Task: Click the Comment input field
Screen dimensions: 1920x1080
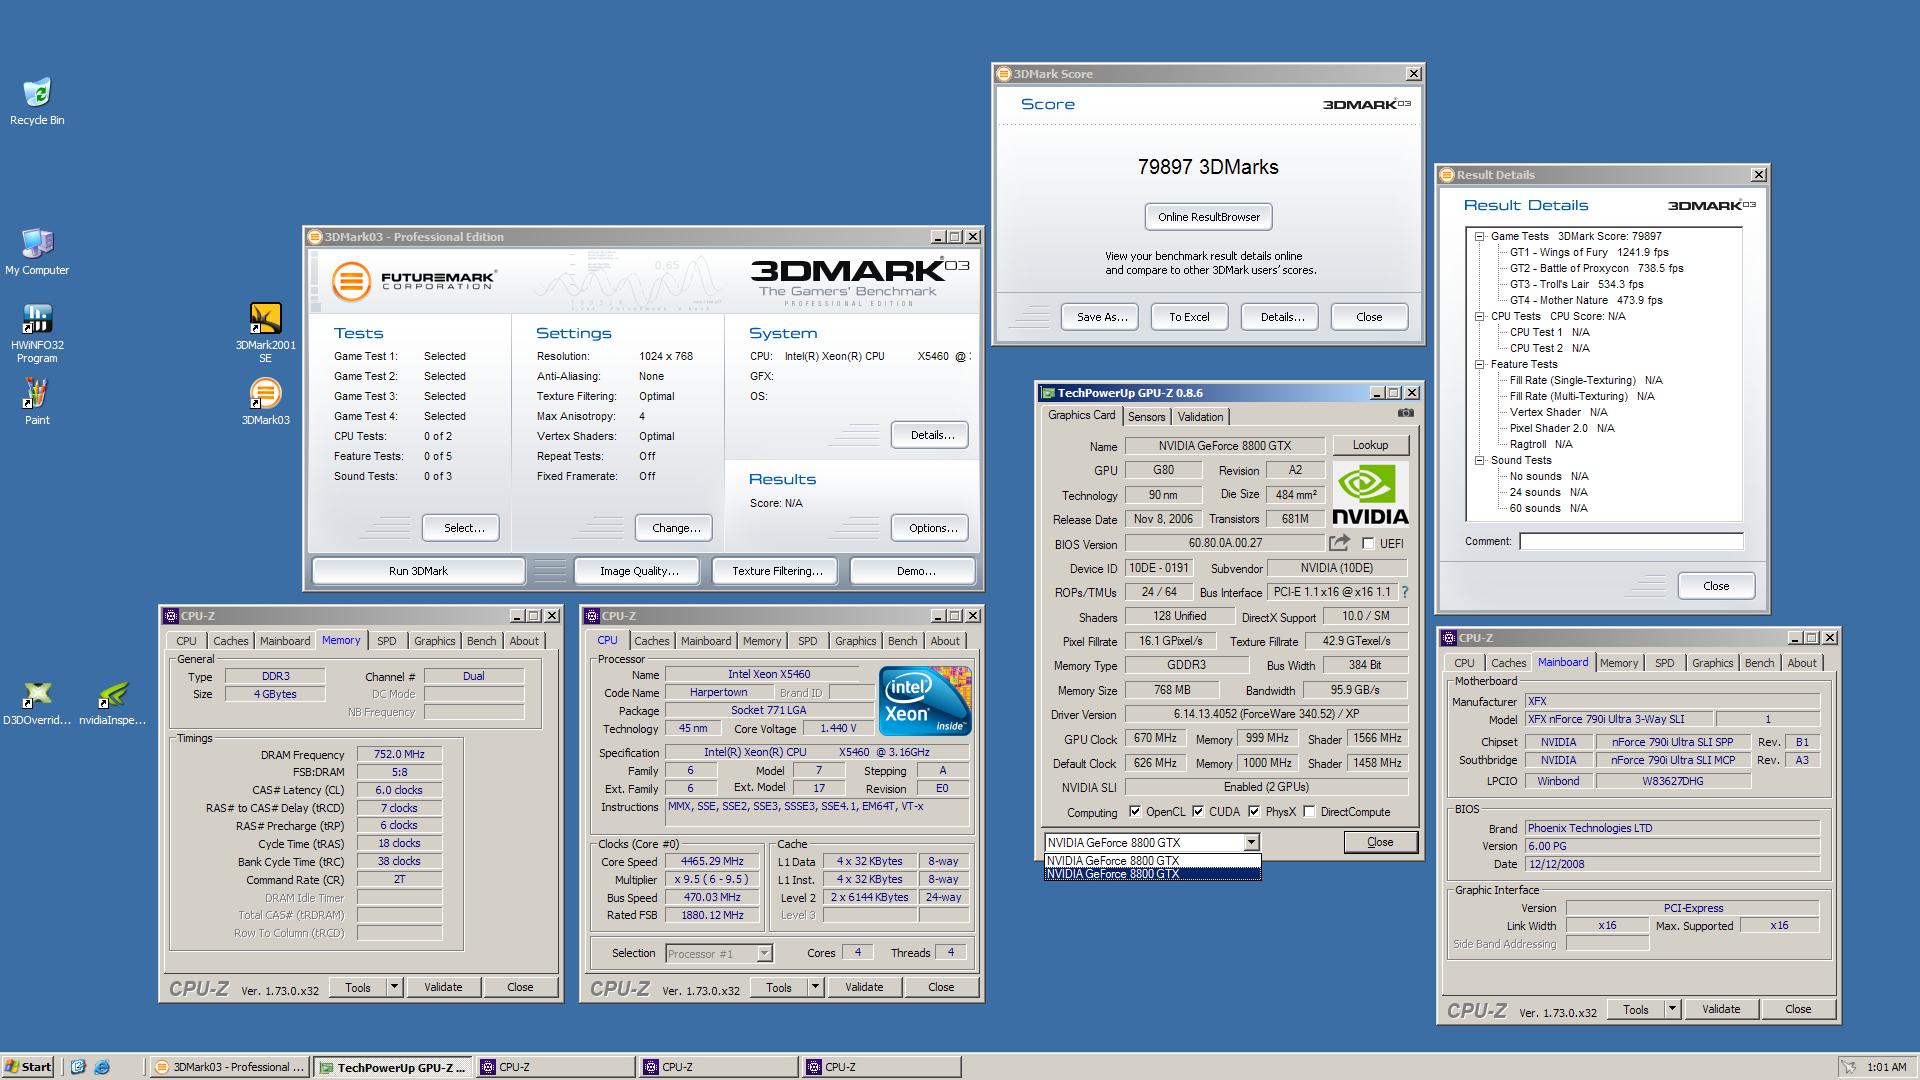Action: [1630, 541]
